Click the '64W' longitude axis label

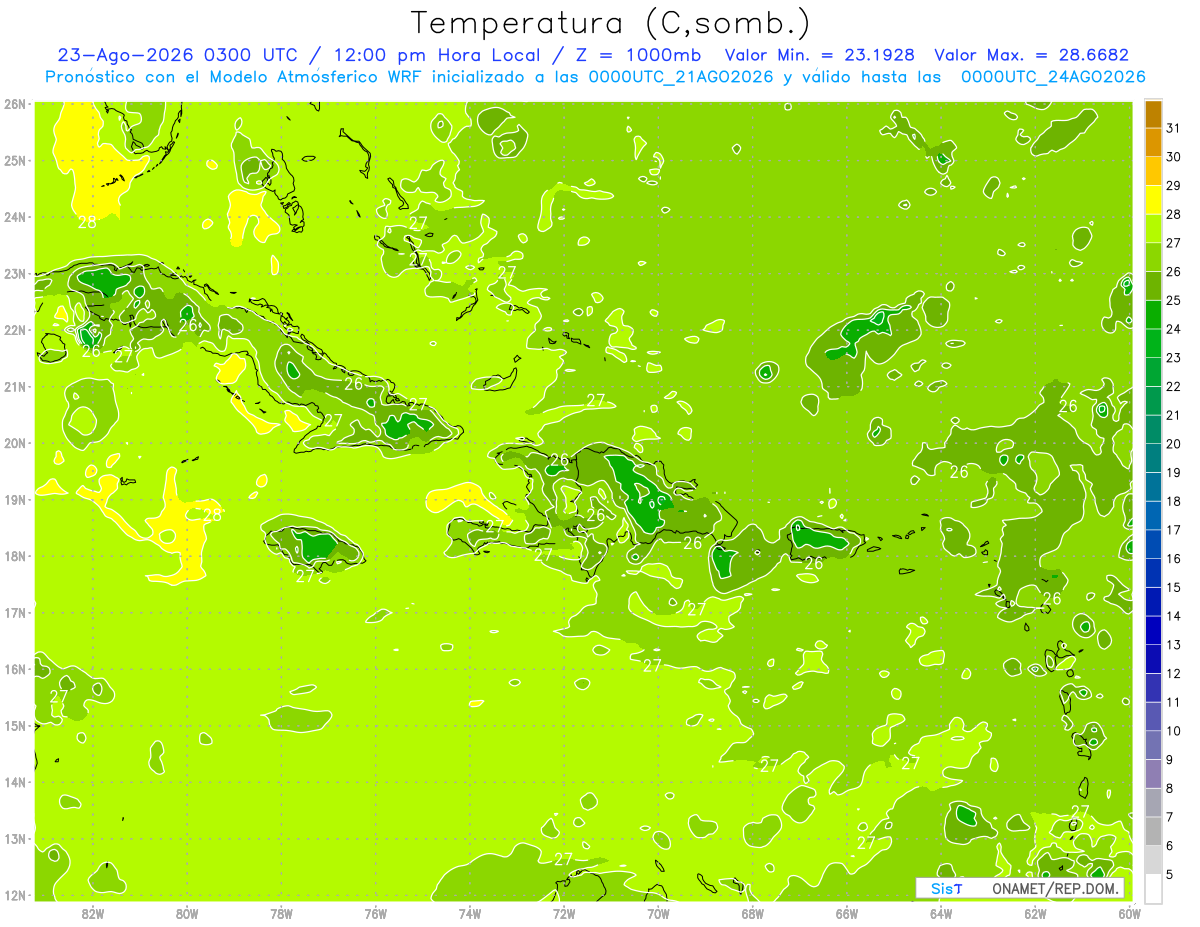[x=941, y=913]
